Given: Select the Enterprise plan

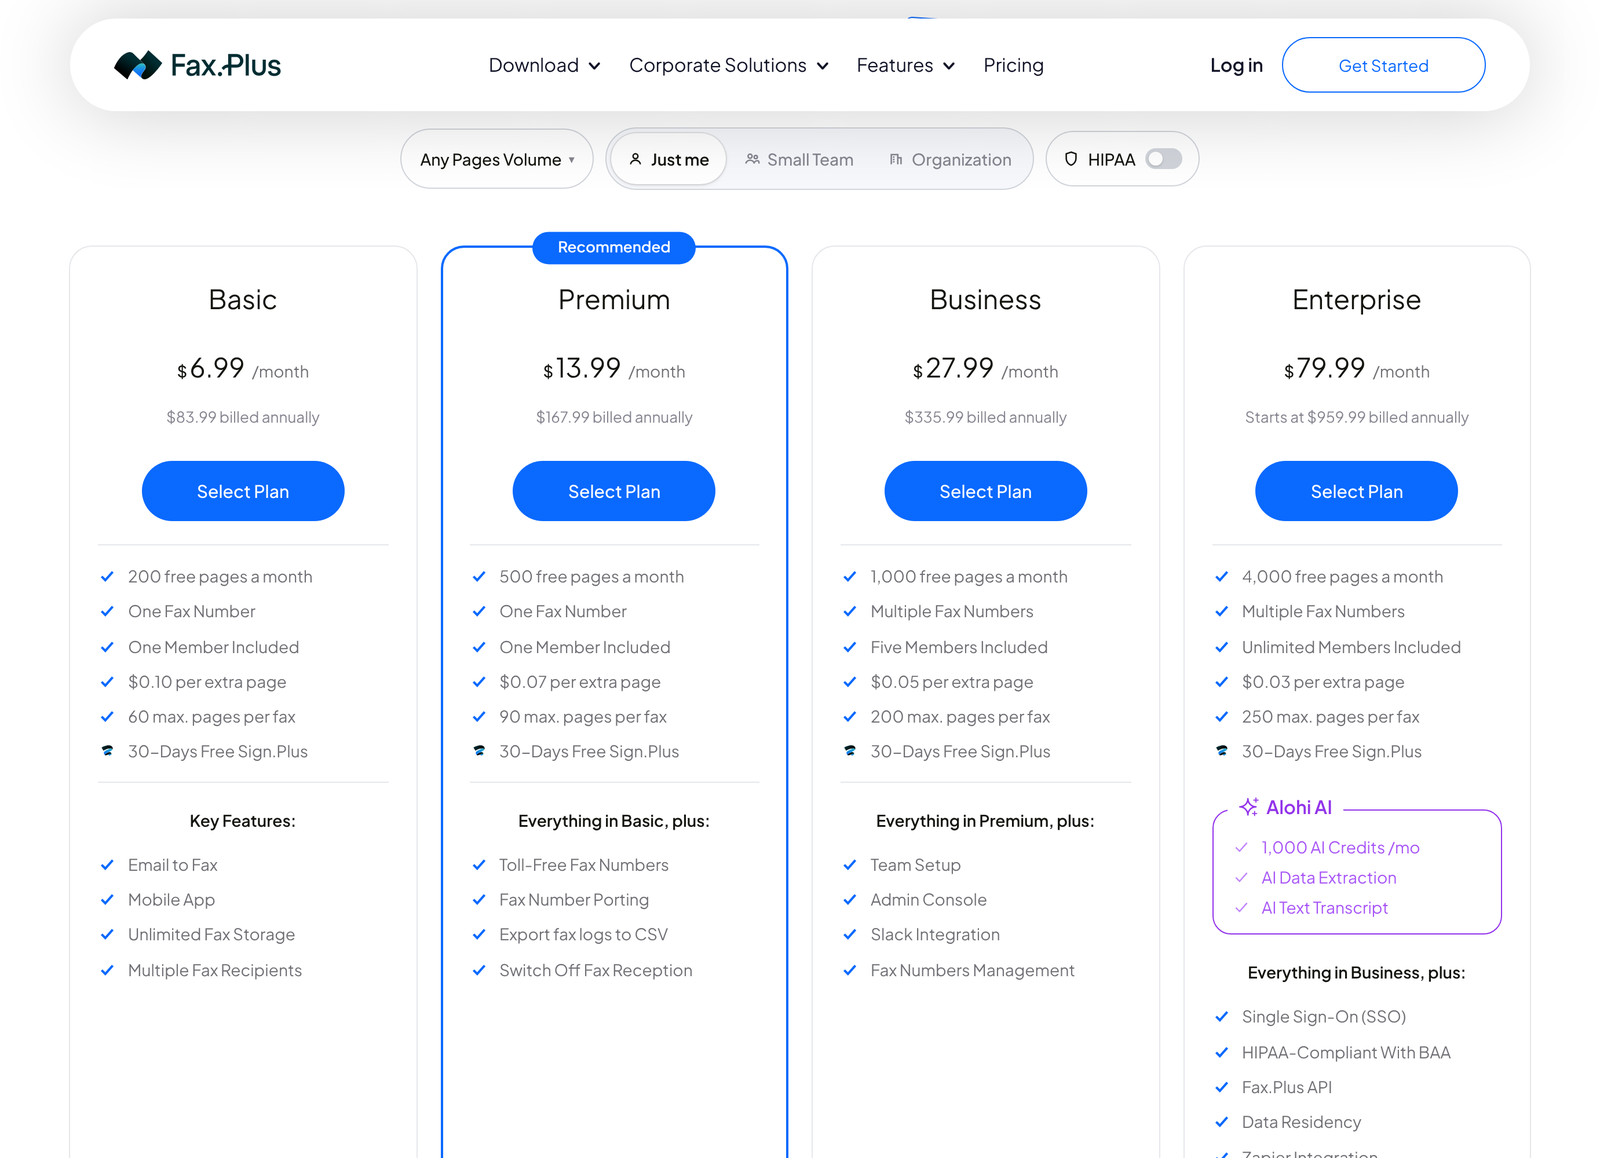Looking at the screenshot, I should pos(1356,491).
